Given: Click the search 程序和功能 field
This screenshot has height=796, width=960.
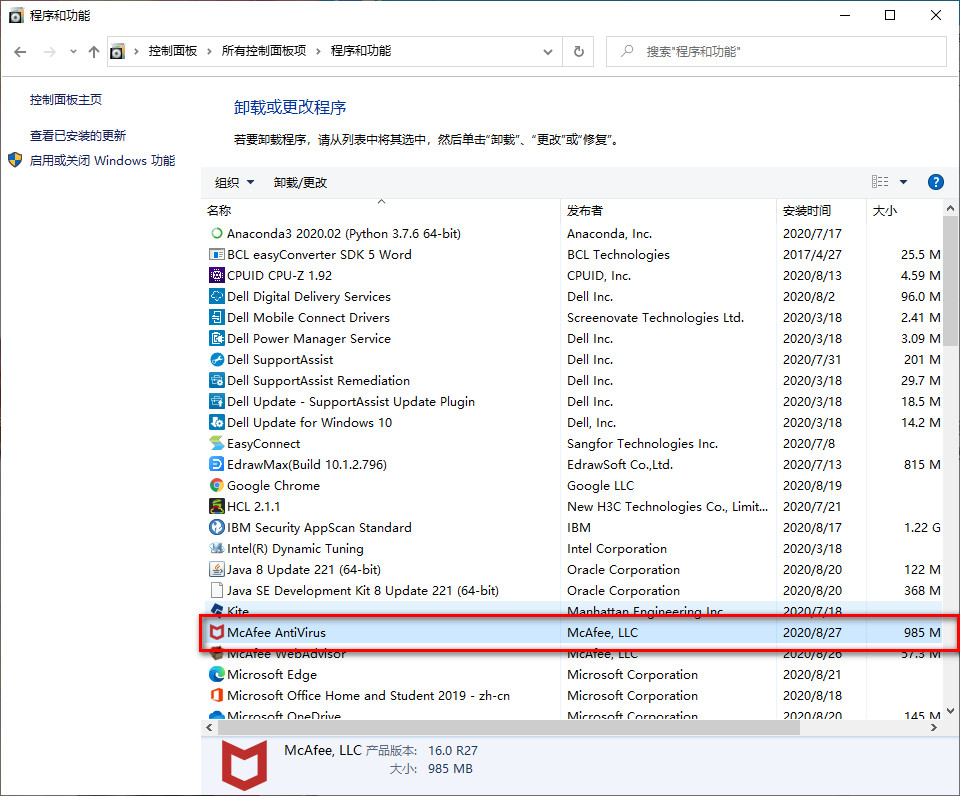Looking at the screenshot, I should pos(776,51).
